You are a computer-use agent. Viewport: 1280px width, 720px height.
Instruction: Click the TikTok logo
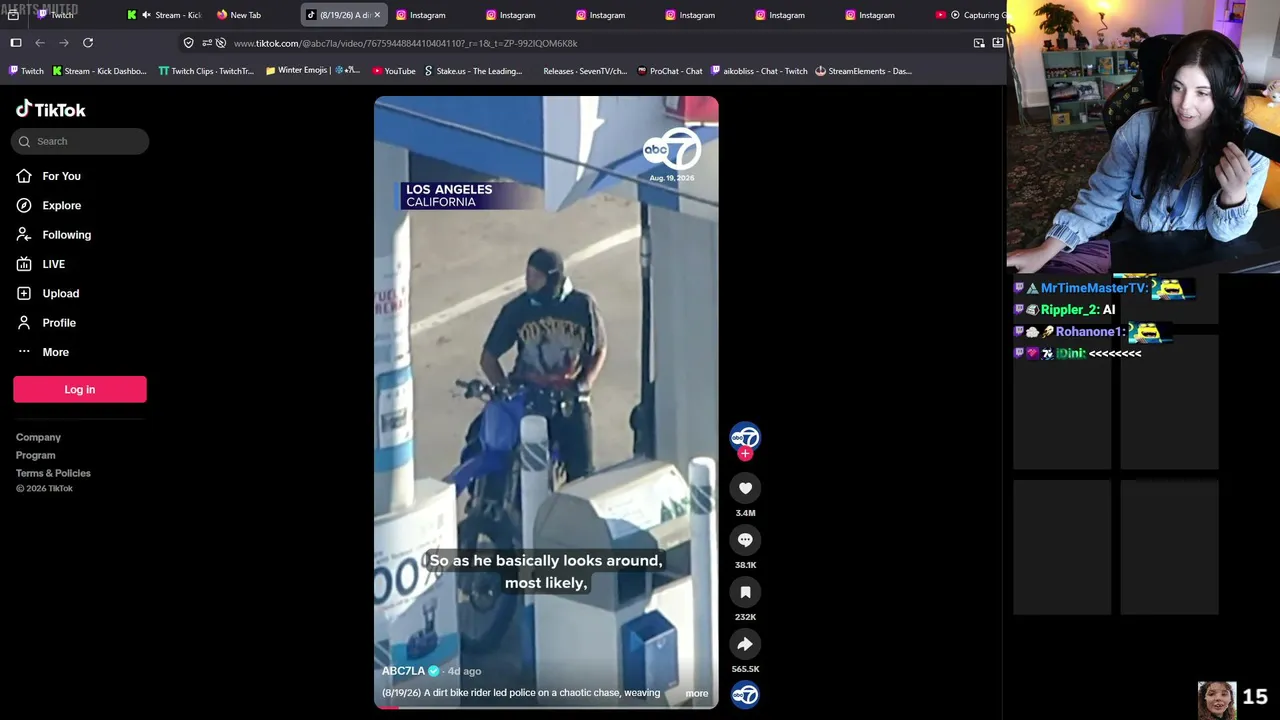tap(51, 109)
